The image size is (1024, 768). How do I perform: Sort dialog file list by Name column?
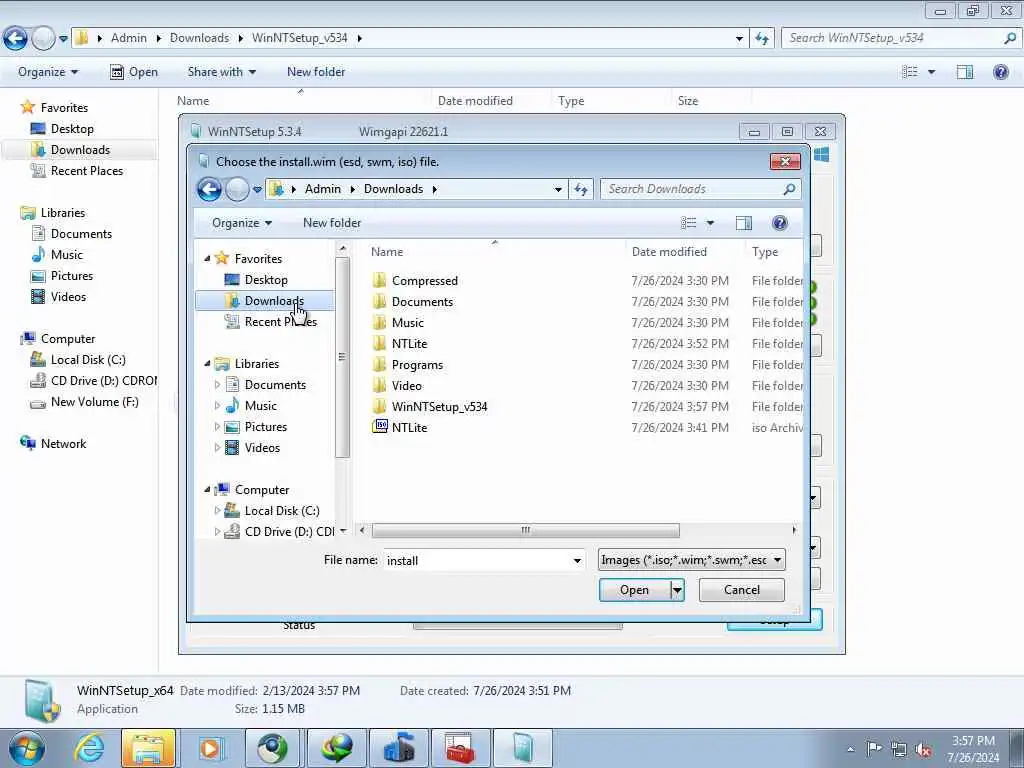point(387,252)
